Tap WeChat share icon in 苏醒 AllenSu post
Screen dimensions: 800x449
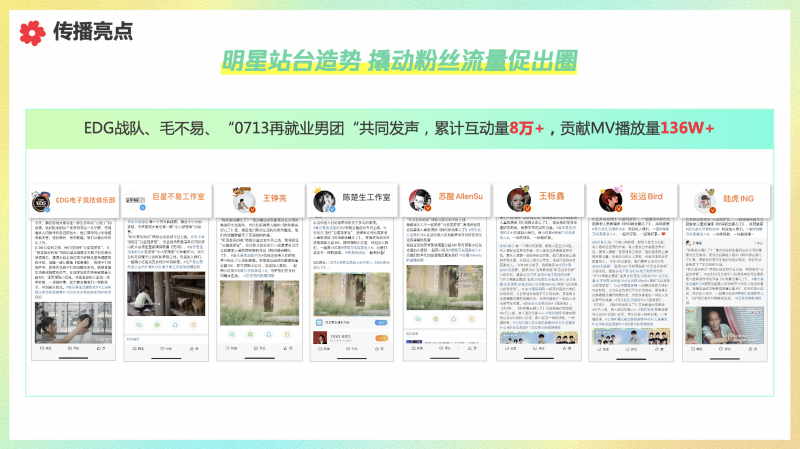point(418,319)
